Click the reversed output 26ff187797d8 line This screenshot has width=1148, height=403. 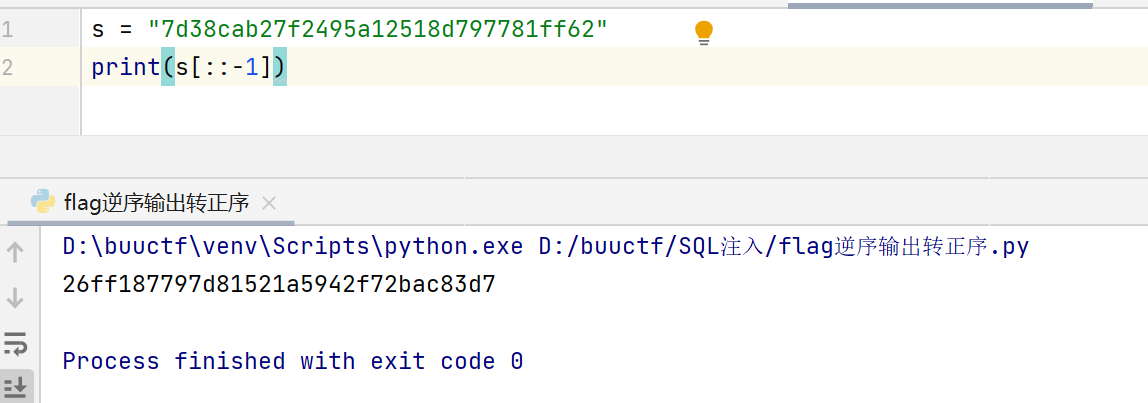click(x=280, y=284)
